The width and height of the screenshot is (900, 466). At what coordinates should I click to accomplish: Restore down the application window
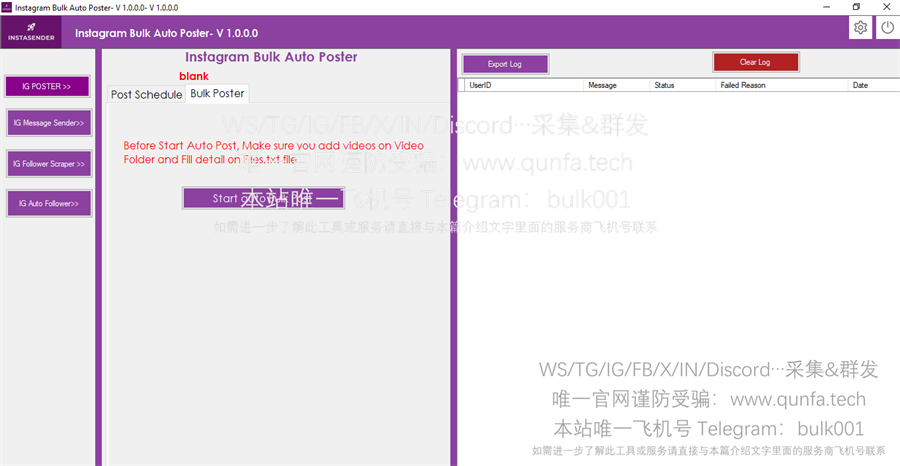[x=856, y=7]
